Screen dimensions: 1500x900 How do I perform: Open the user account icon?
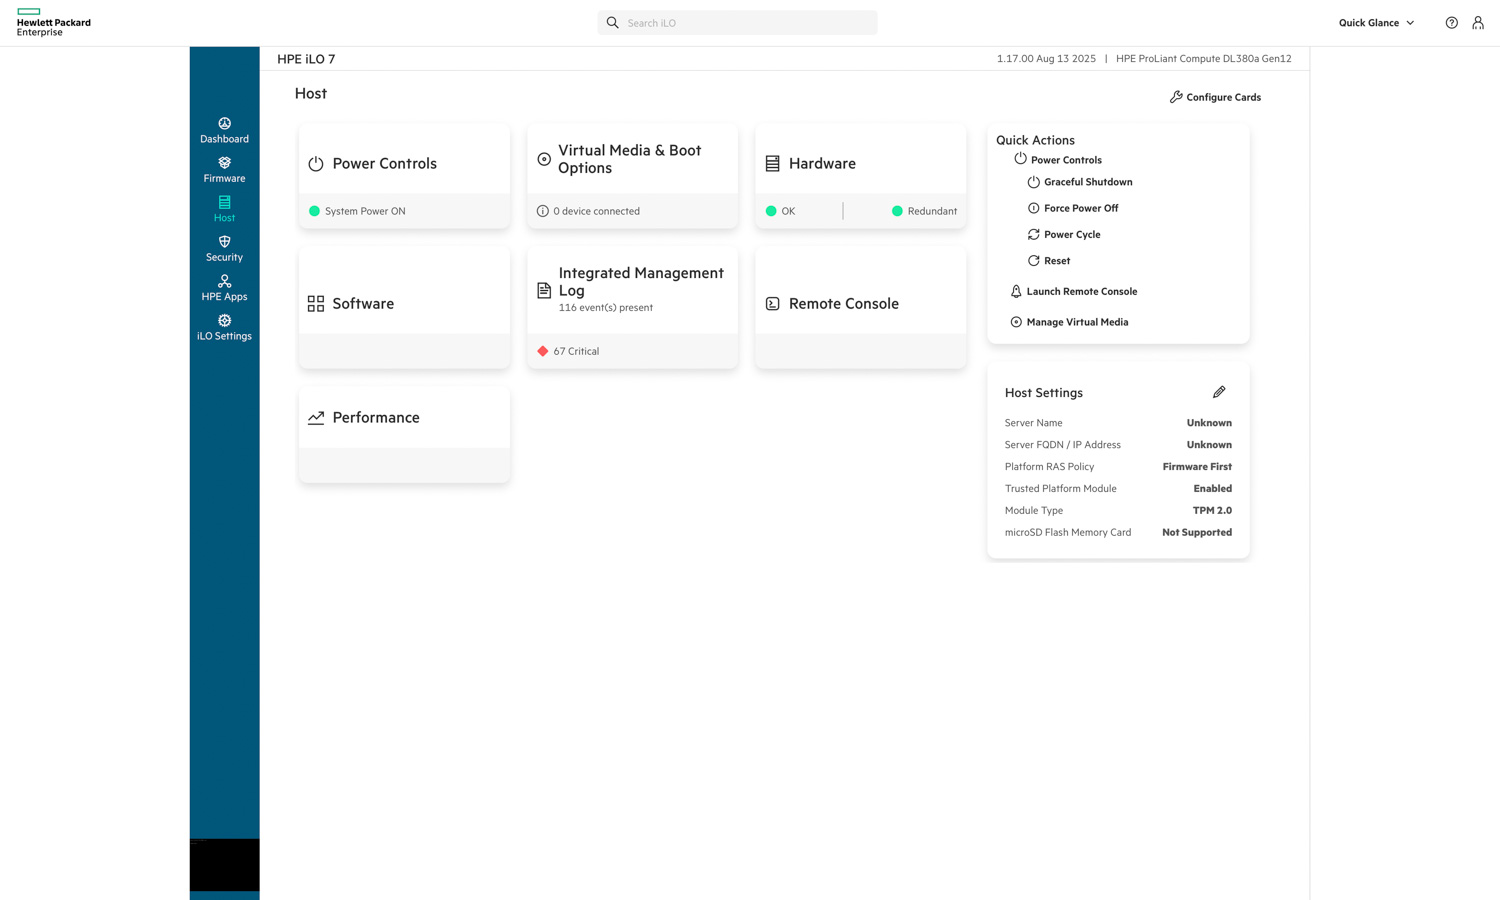tap(1477, 23)
